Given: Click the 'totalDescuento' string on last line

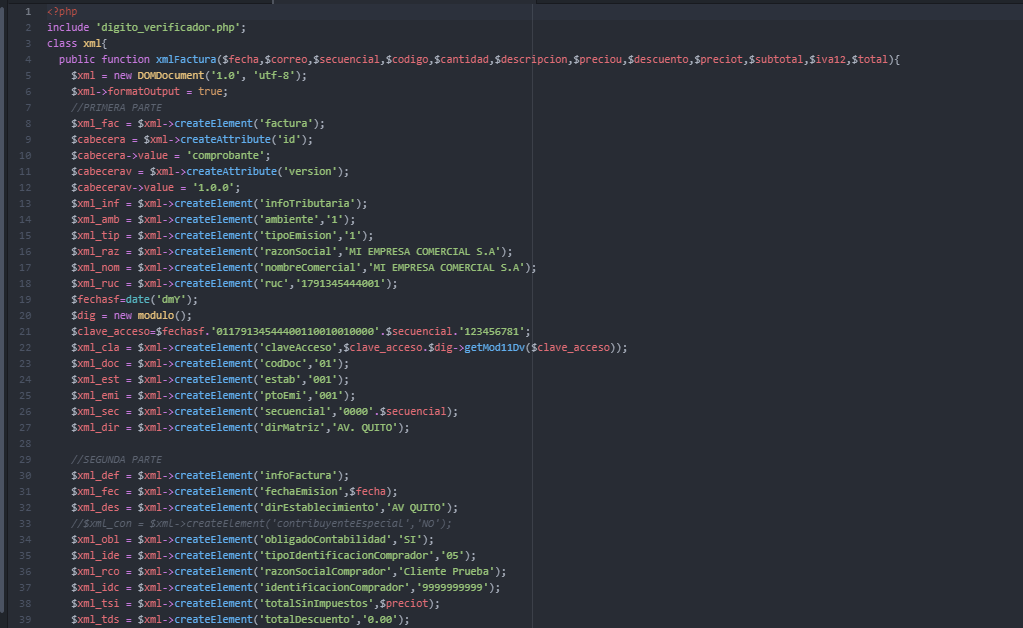Looking at the screenshot, I should 306,619.
